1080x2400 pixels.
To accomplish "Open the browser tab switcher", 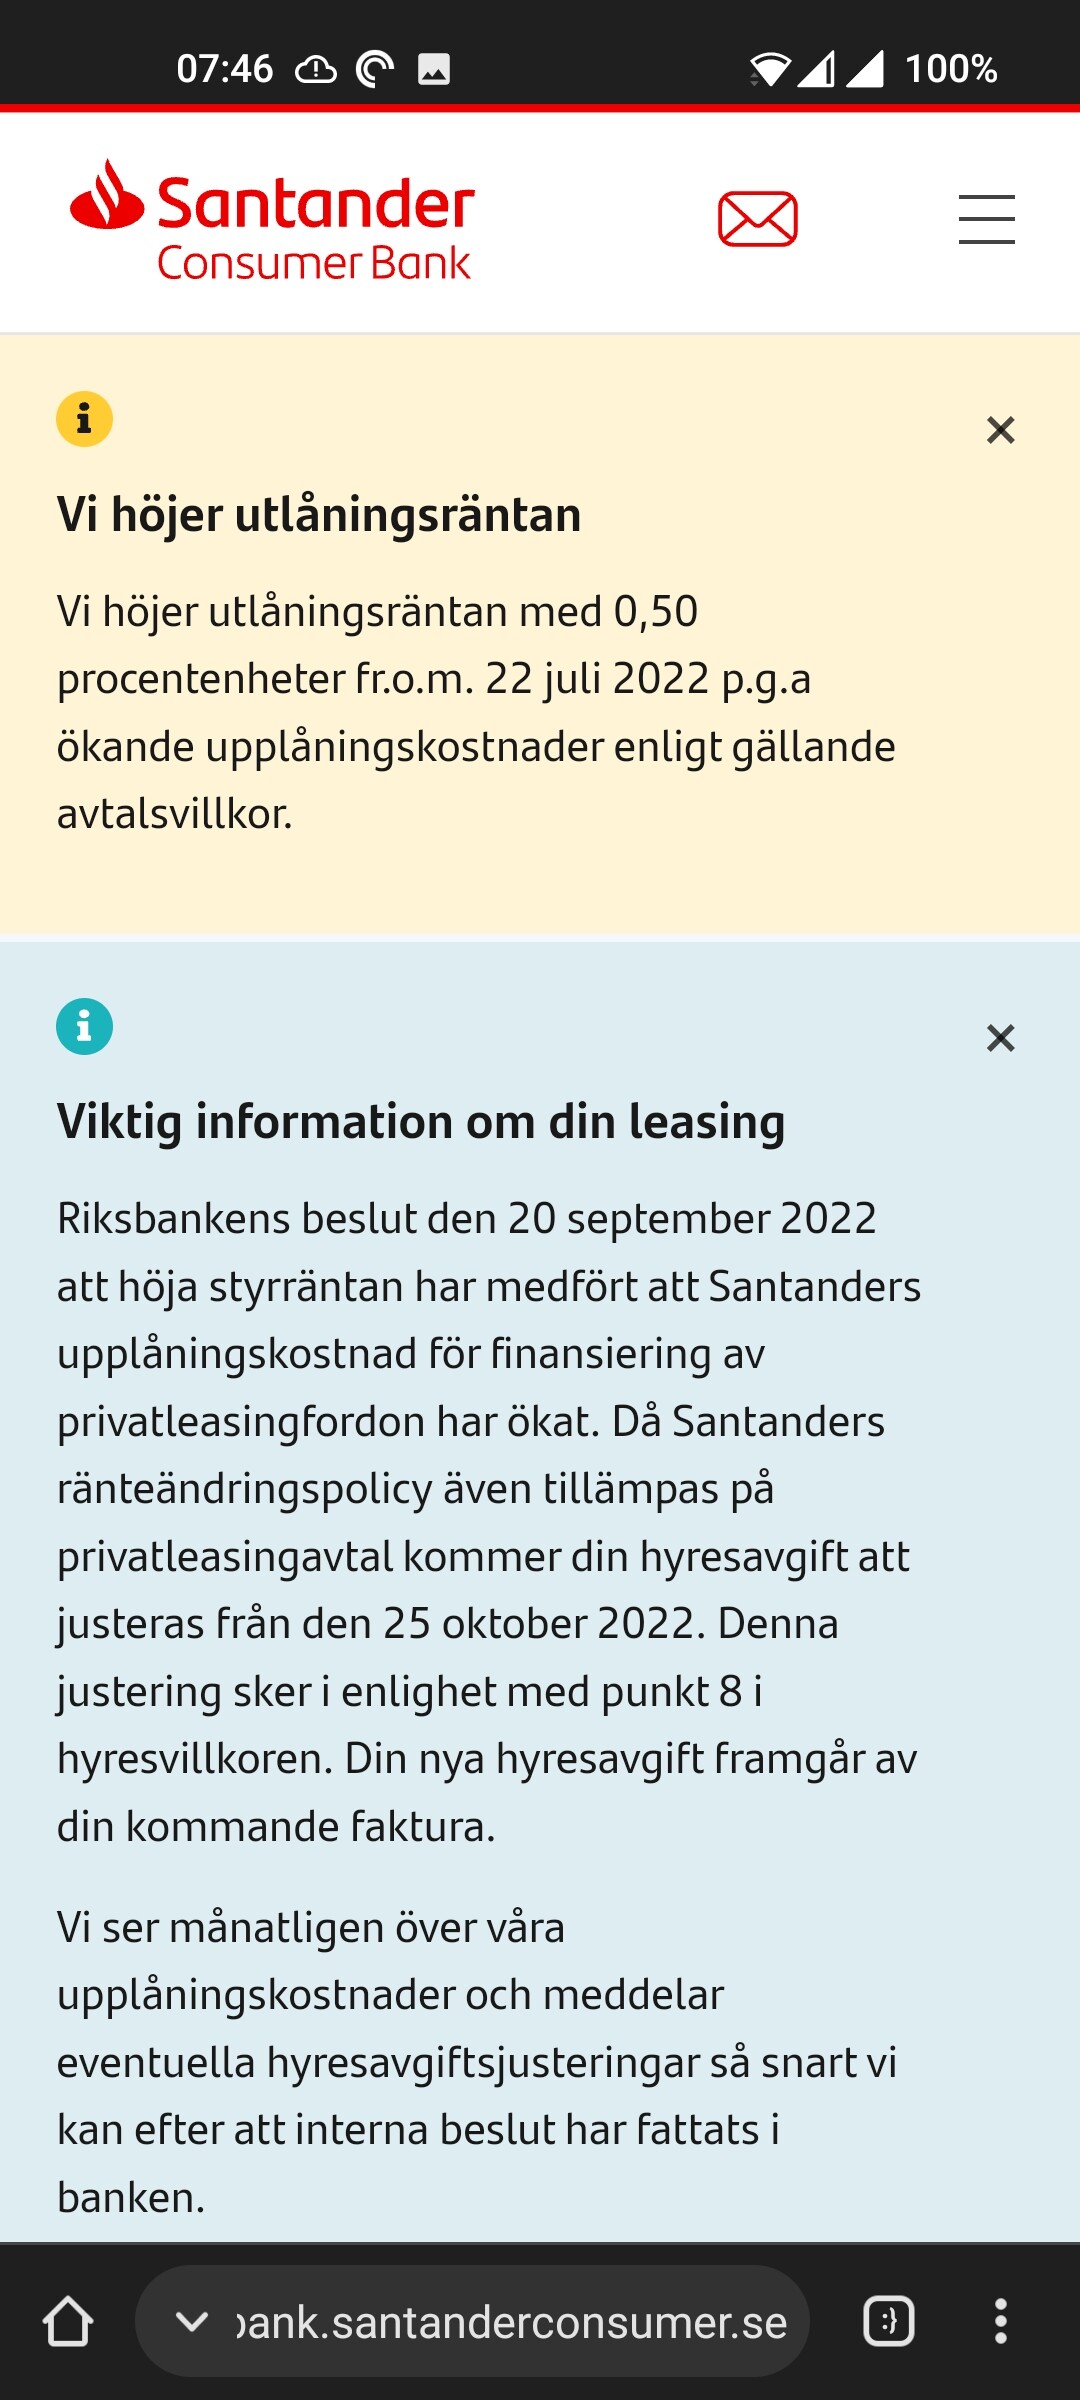I will (888, 2321).
